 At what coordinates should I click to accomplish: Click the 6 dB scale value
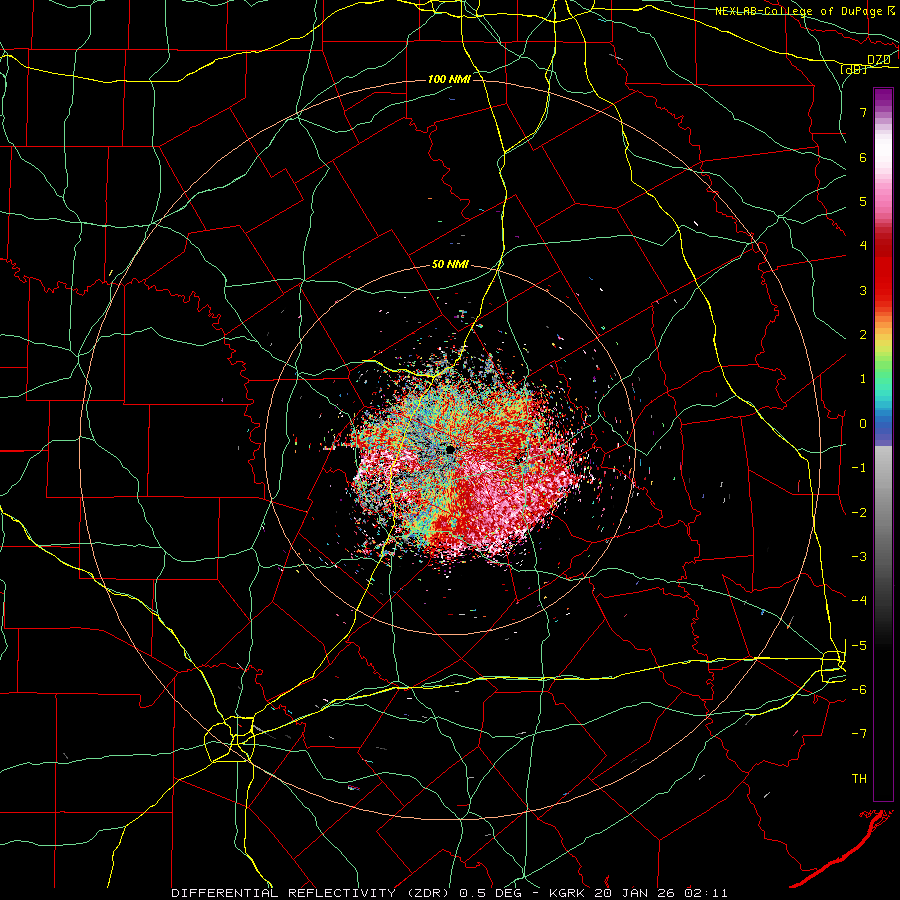tap(863, 157)
